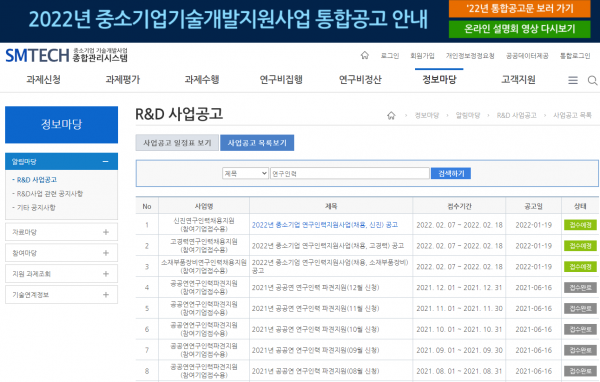Screen dimensions: 600x382
Task: Open the hamburger all-menu icon
Action: [x=572, y=80]
